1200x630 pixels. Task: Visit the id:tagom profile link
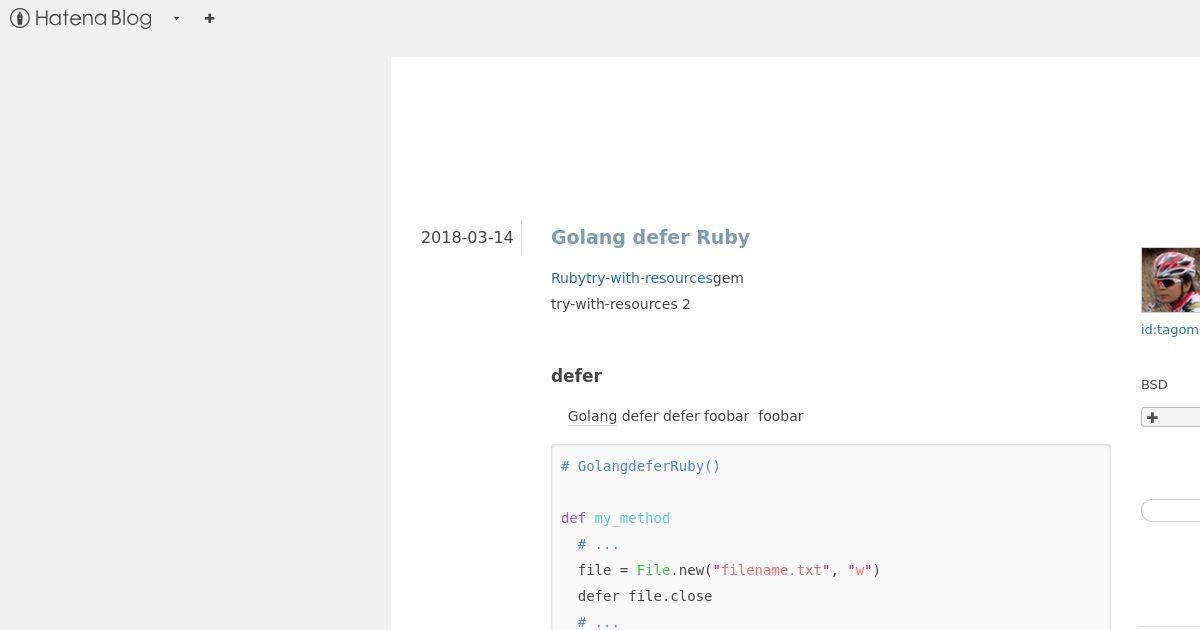click(1170, 329)
